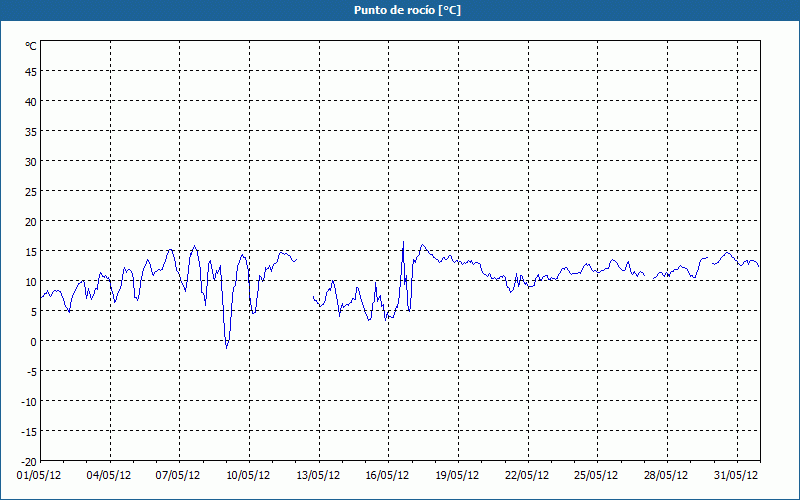Click the 28/05/12 date label

tap(666, 476)
